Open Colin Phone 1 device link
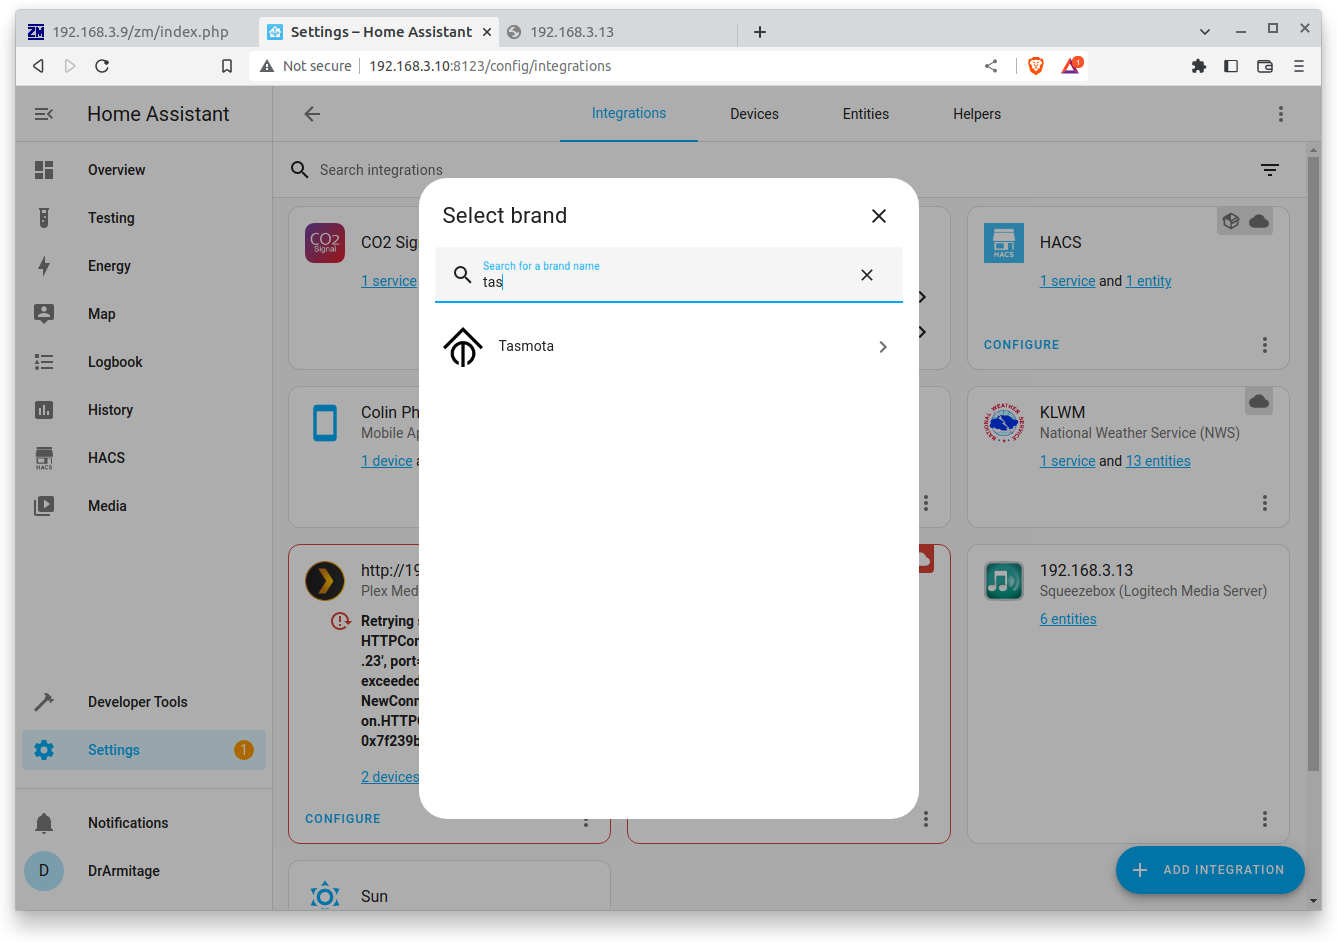This screenshot has height=942, width=1337. [x=387, y=461]
